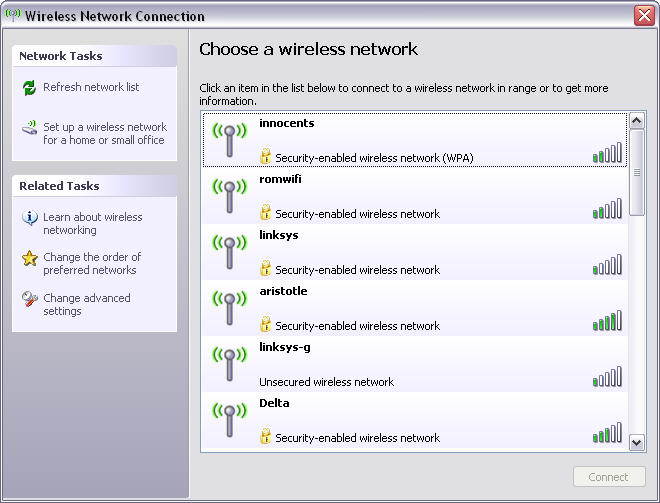Click the padlock icon under aristotle network
This screenshot has width=660, height=503.
[x=266, y=325]
